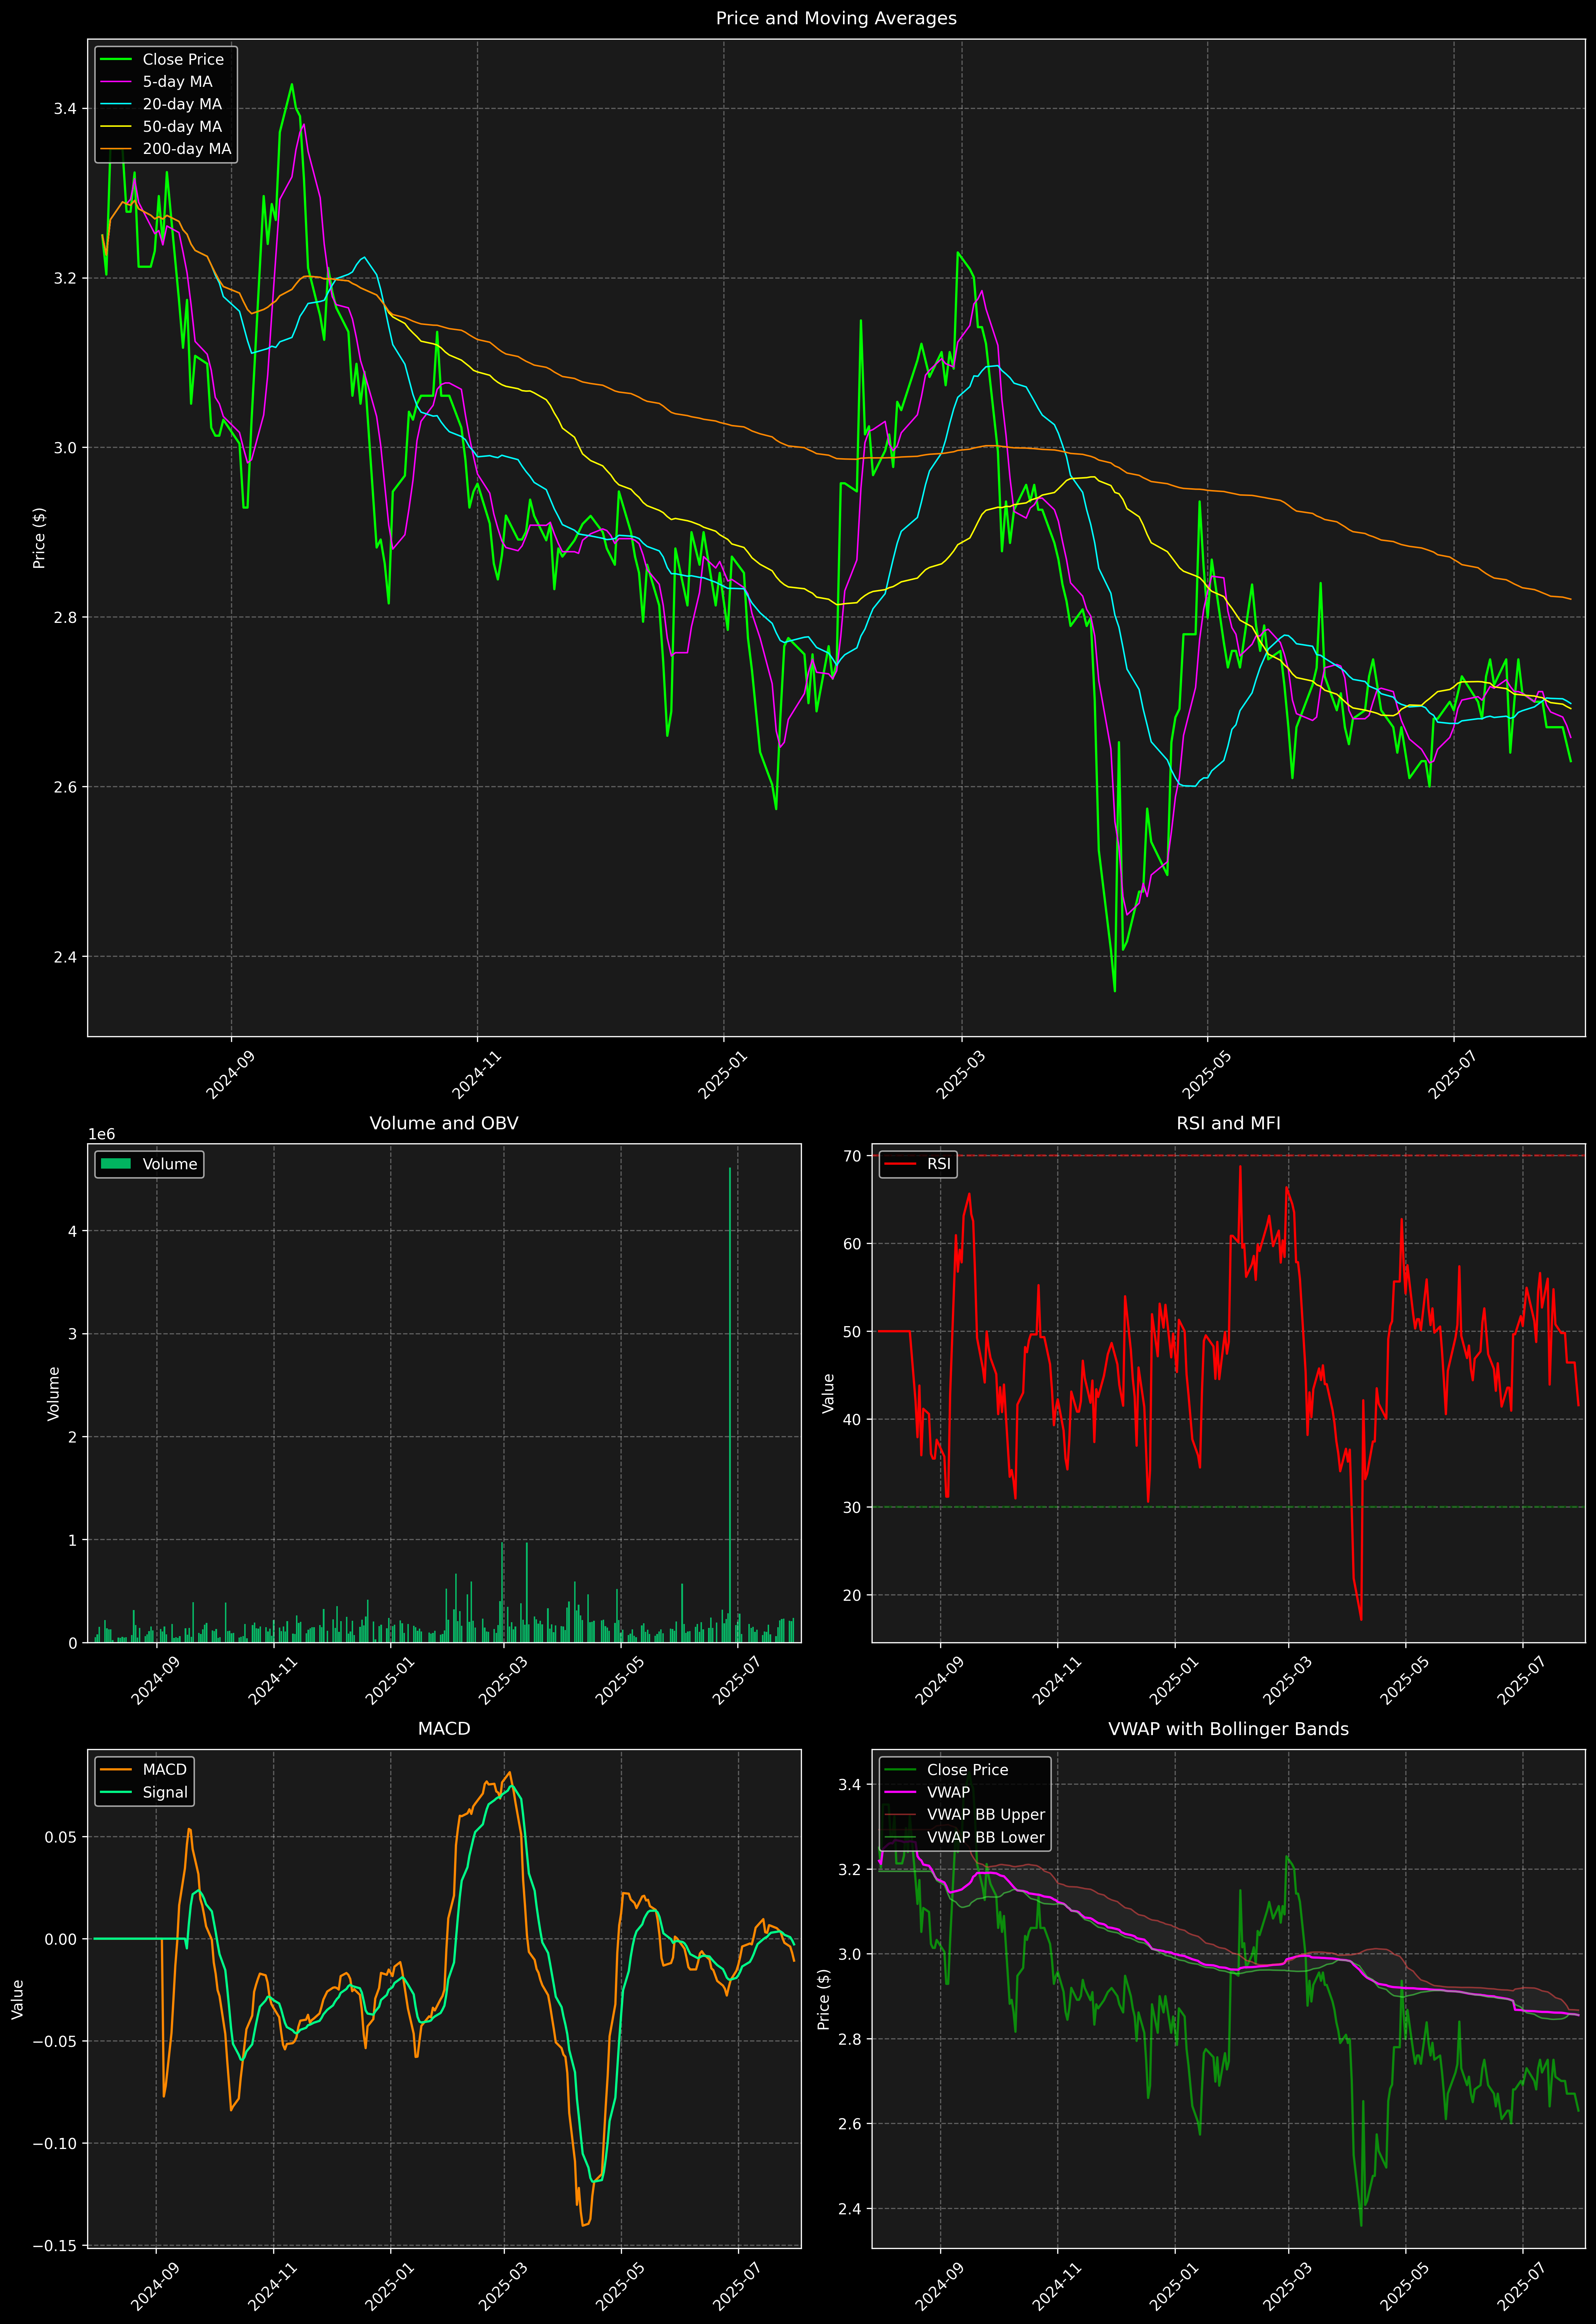This screenshot has height=2324, width=1596.
Task: Click the 'Price ($)' axis label of top chart
Action: pos(39,538)
